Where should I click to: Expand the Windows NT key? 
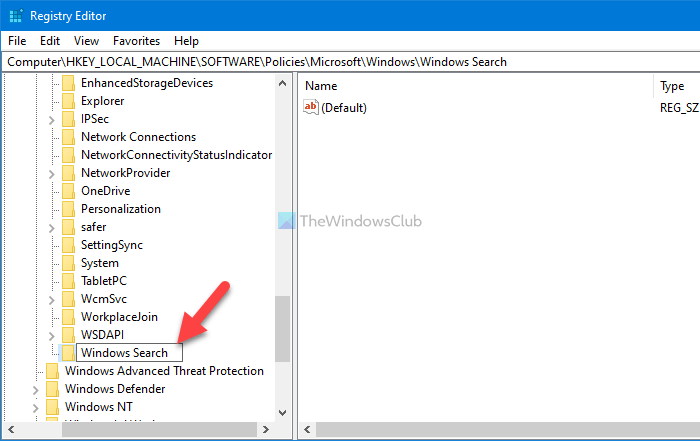coord(35,408)
